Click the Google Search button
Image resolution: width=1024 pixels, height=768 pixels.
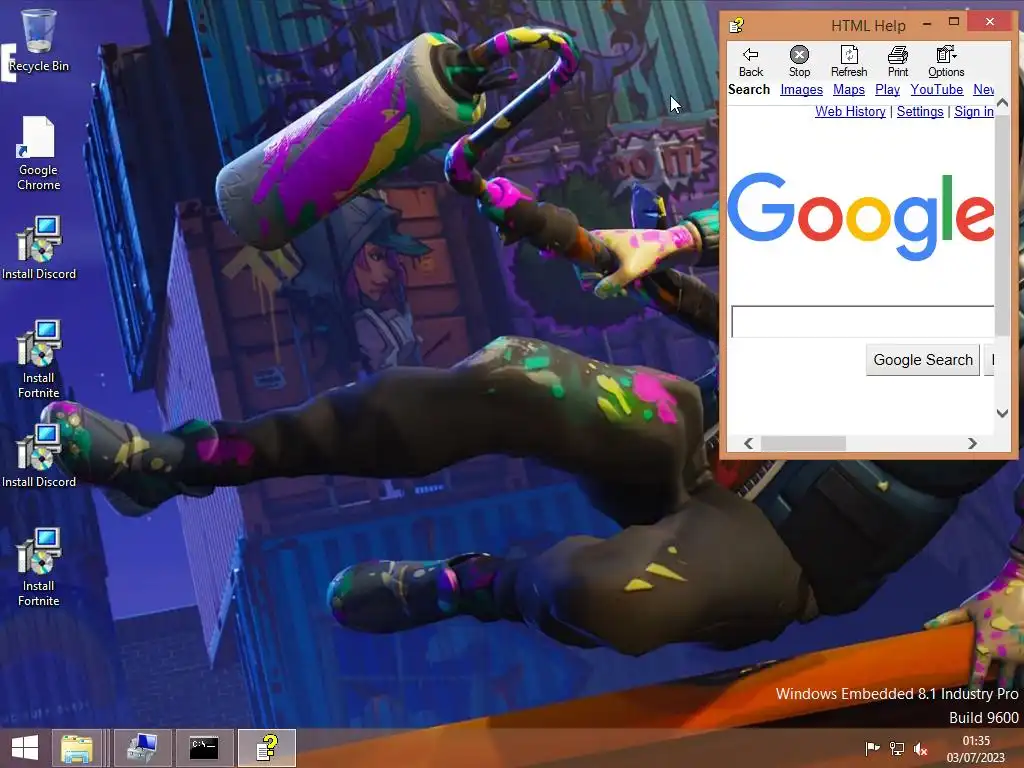[x=923, y=360]
